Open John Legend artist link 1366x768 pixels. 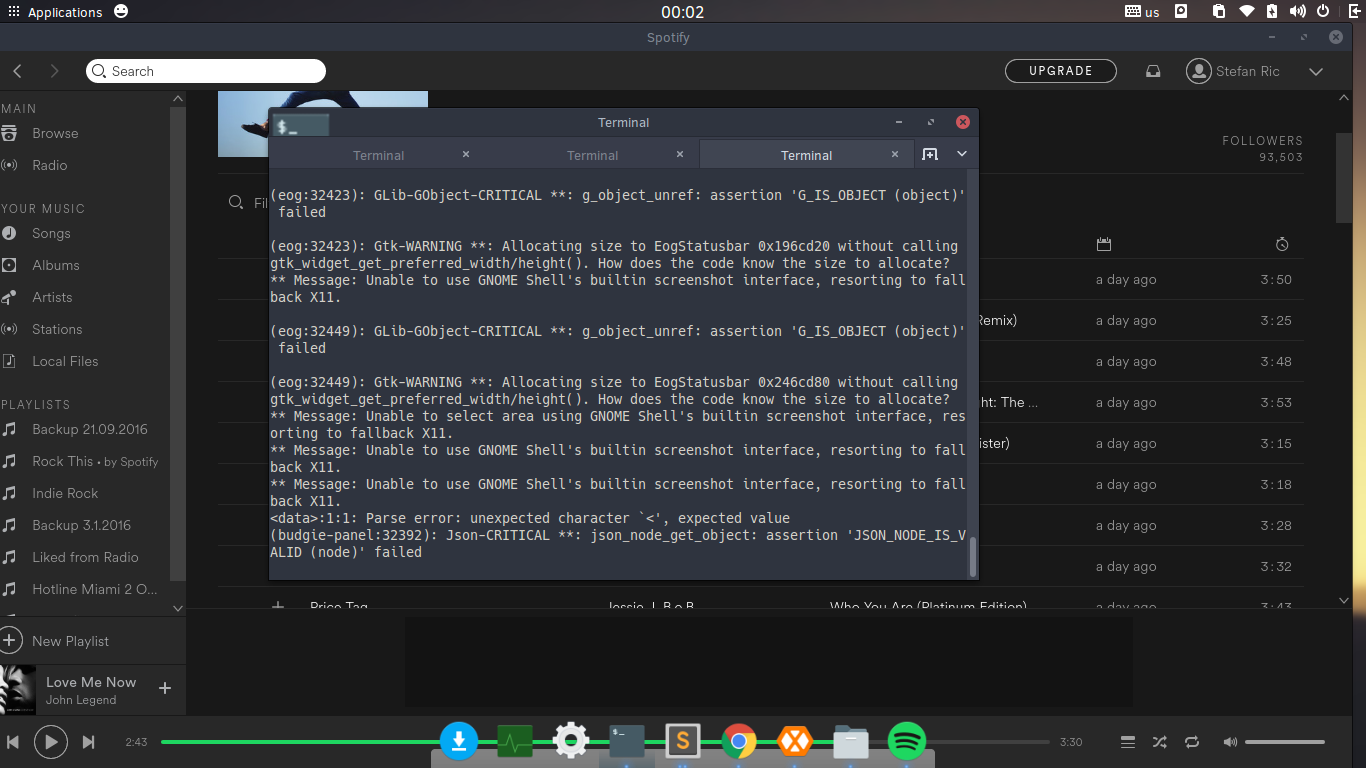[81, 700]
